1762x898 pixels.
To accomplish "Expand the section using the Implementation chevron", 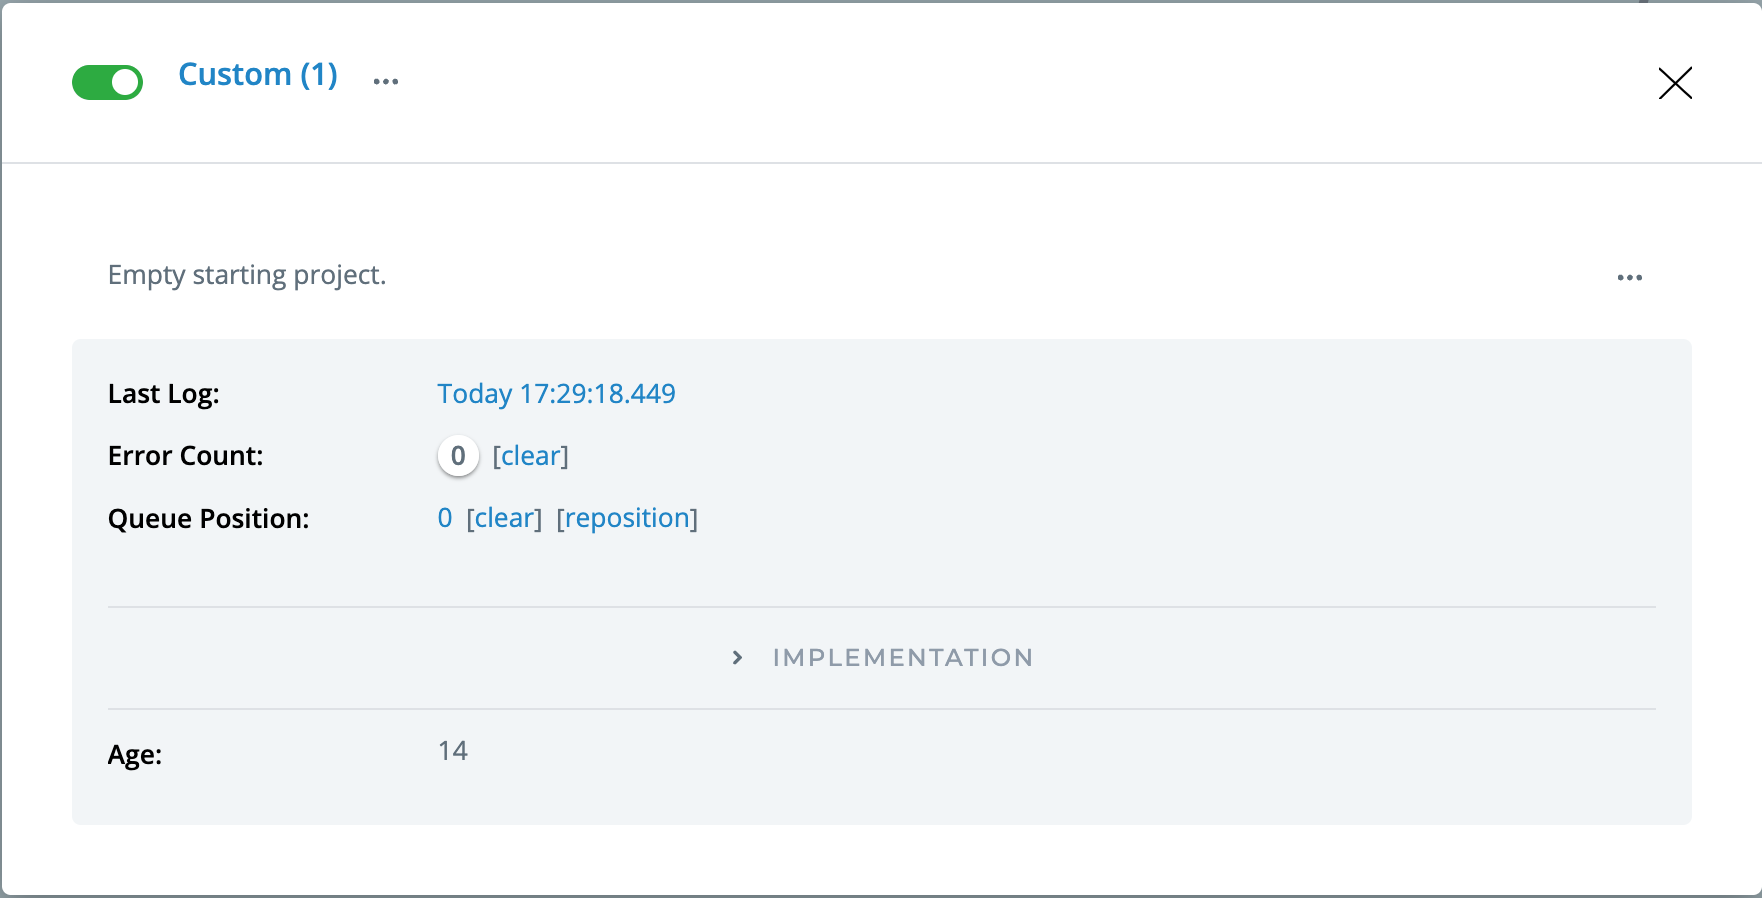I will click(x=737, y=658).
